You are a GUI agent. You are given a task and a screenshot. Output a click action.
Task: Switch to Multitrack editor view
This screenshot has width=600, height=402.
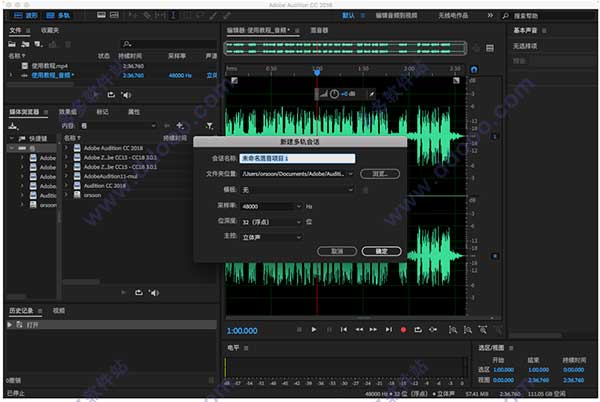pyautogui.click(x=58, y=15)
